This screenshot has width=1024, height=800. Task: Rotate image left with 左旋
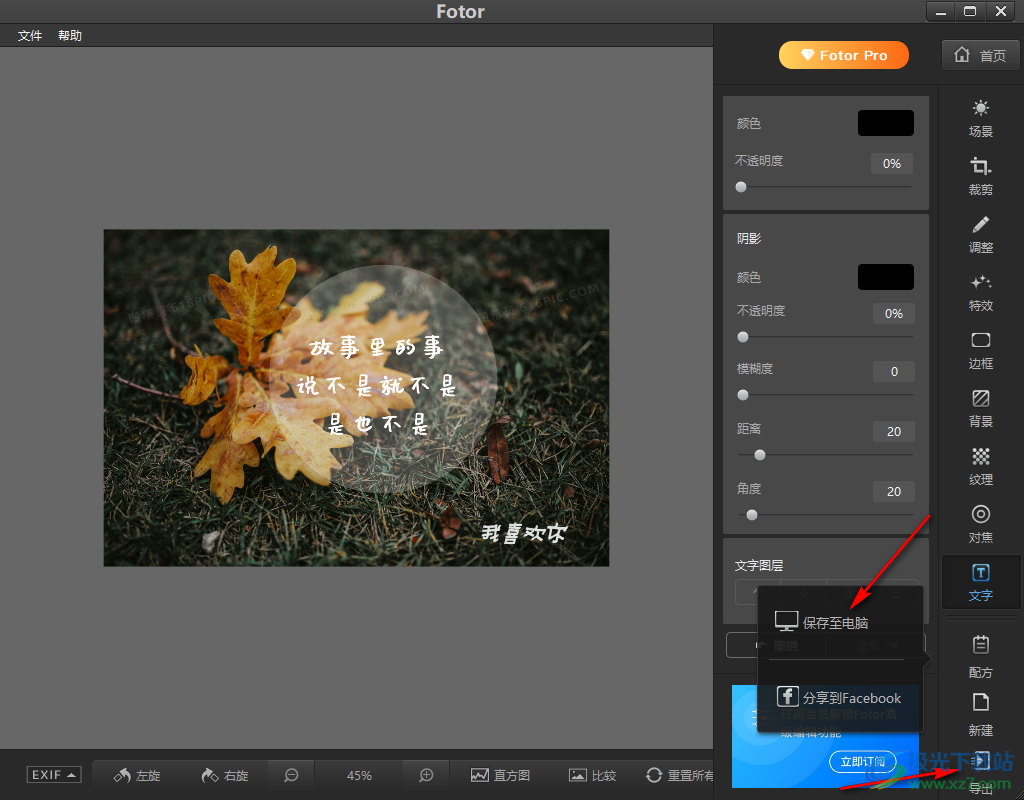137,775
